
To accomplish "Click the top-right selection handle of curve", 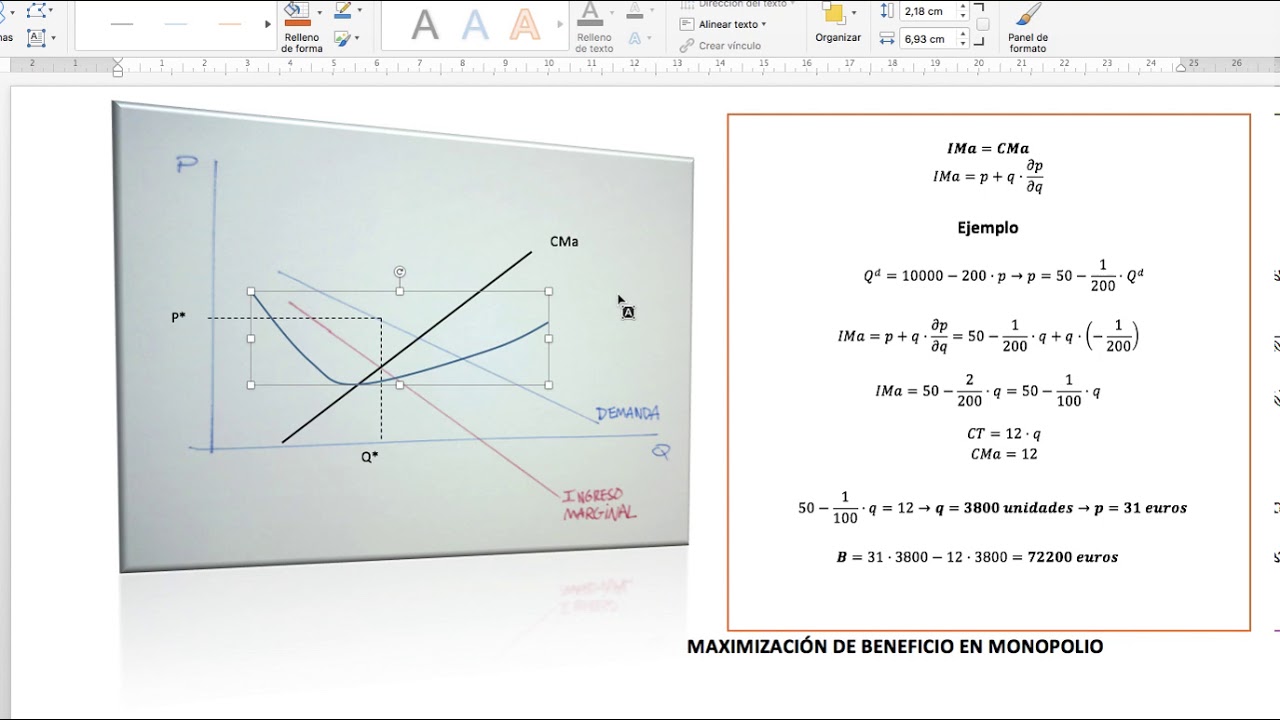I will 549,291.
